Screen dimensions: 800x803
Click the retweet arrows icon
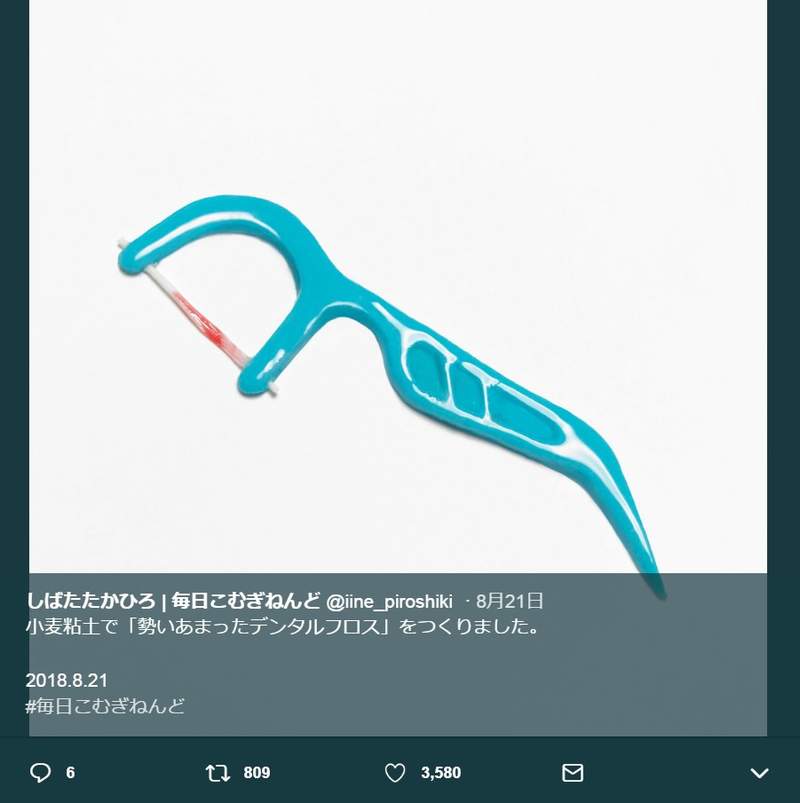218,773
